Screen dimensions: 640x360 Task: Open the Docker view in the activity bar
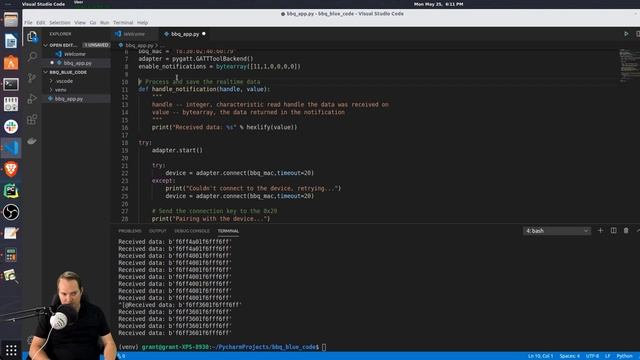[x=32, y=141]
